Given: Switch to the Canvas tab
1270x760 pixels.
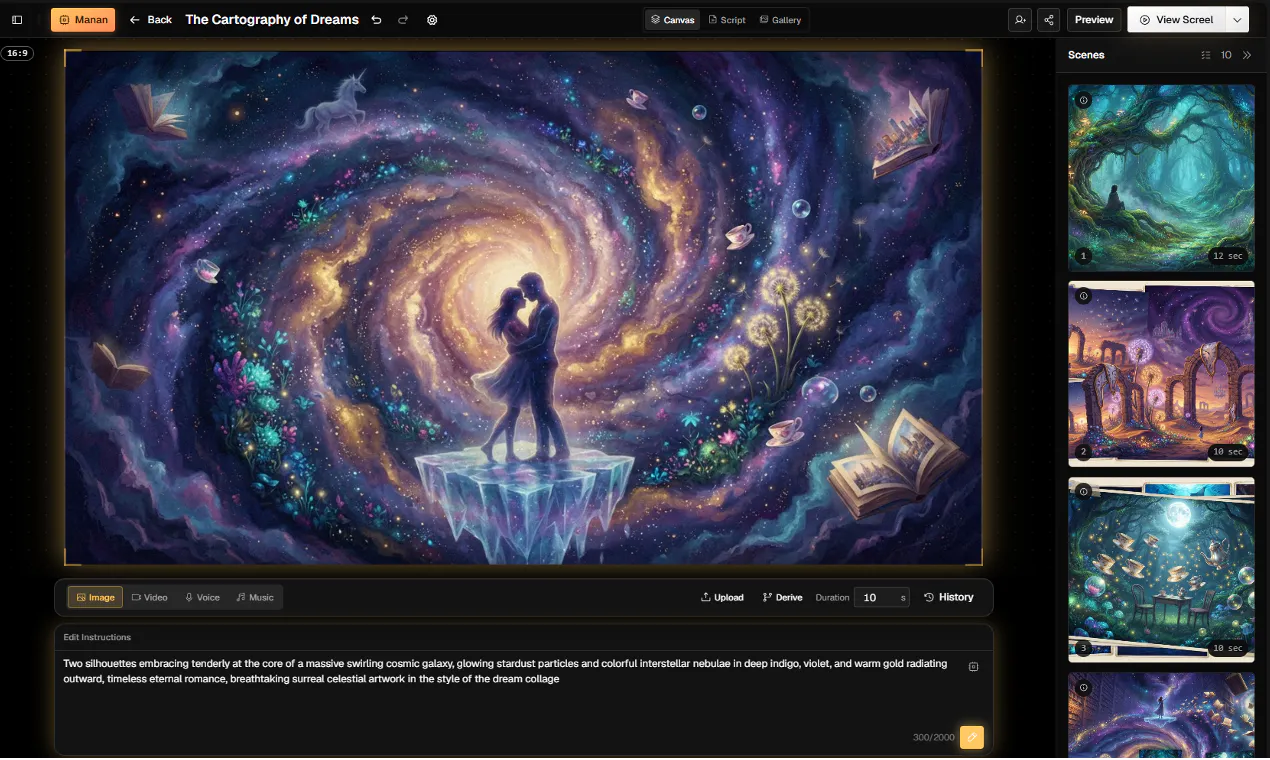Looking at the screenshot, I should click(672, 20).
